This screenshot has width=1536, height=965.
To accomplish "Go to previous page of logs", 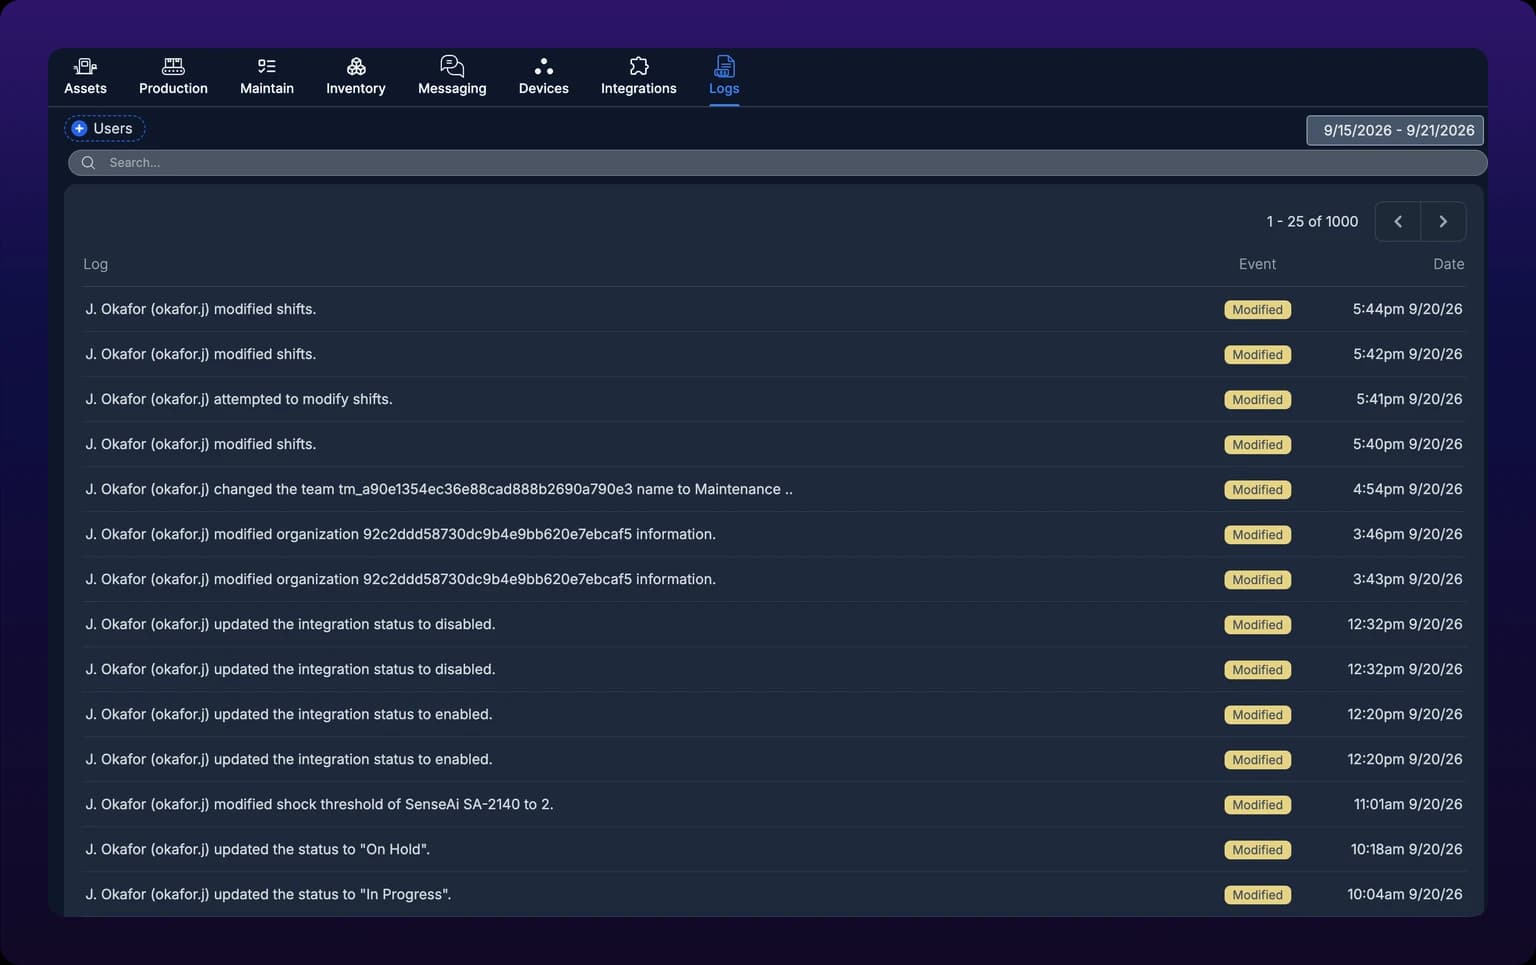I will 1398,221.
